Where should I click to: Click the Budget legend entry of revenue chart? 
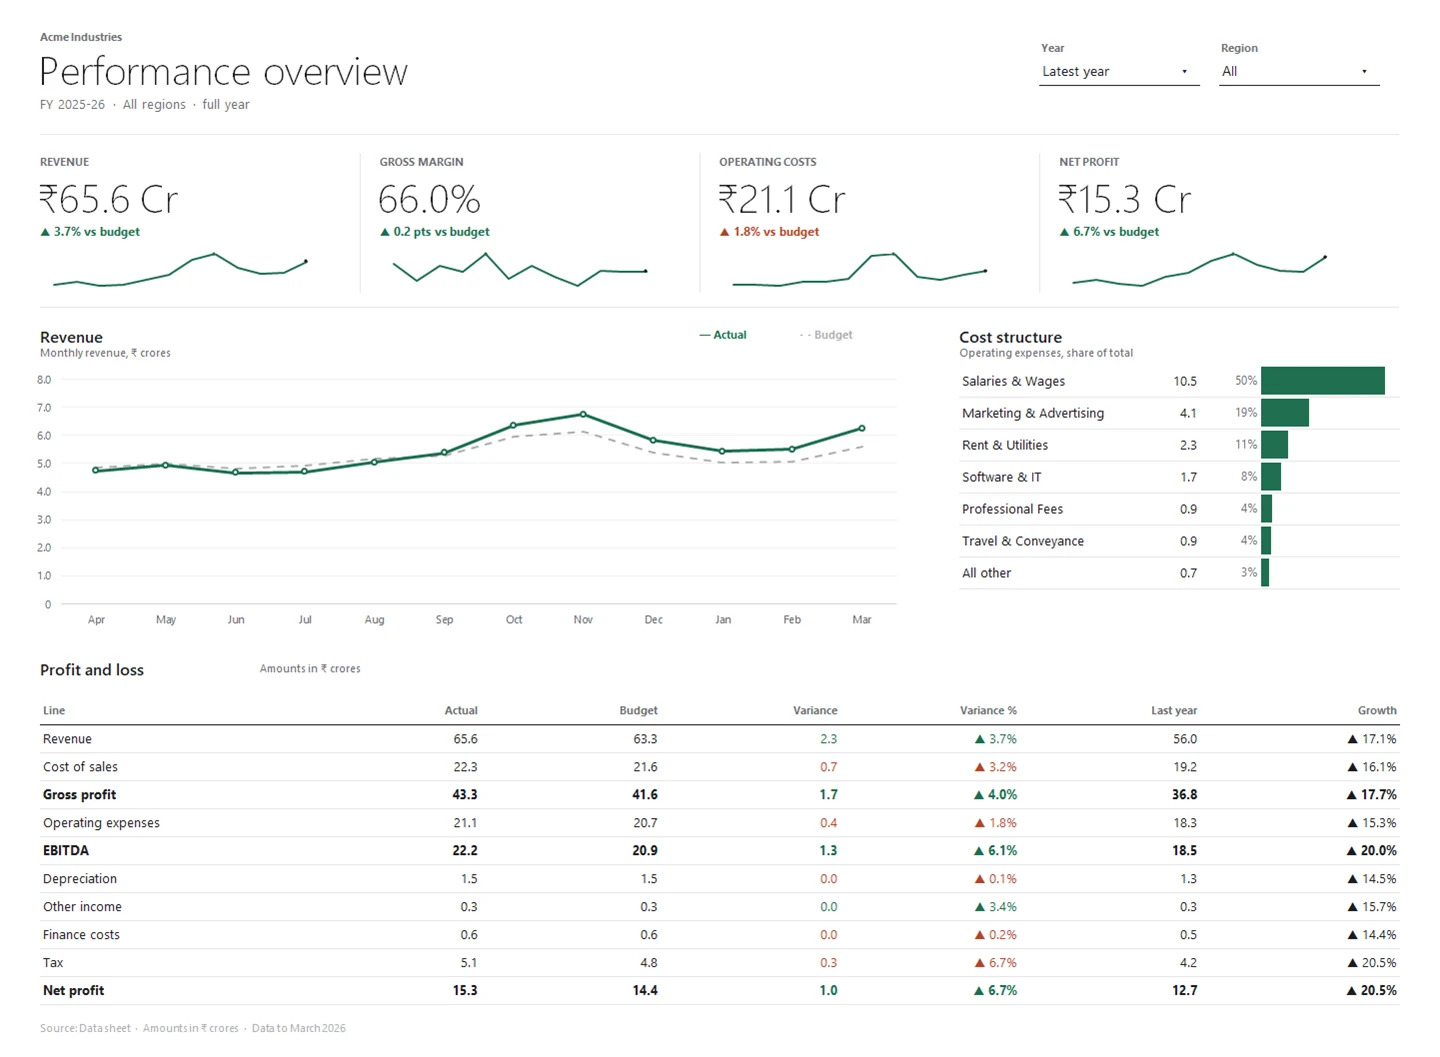pyautogui.click(x=826, y=335)
